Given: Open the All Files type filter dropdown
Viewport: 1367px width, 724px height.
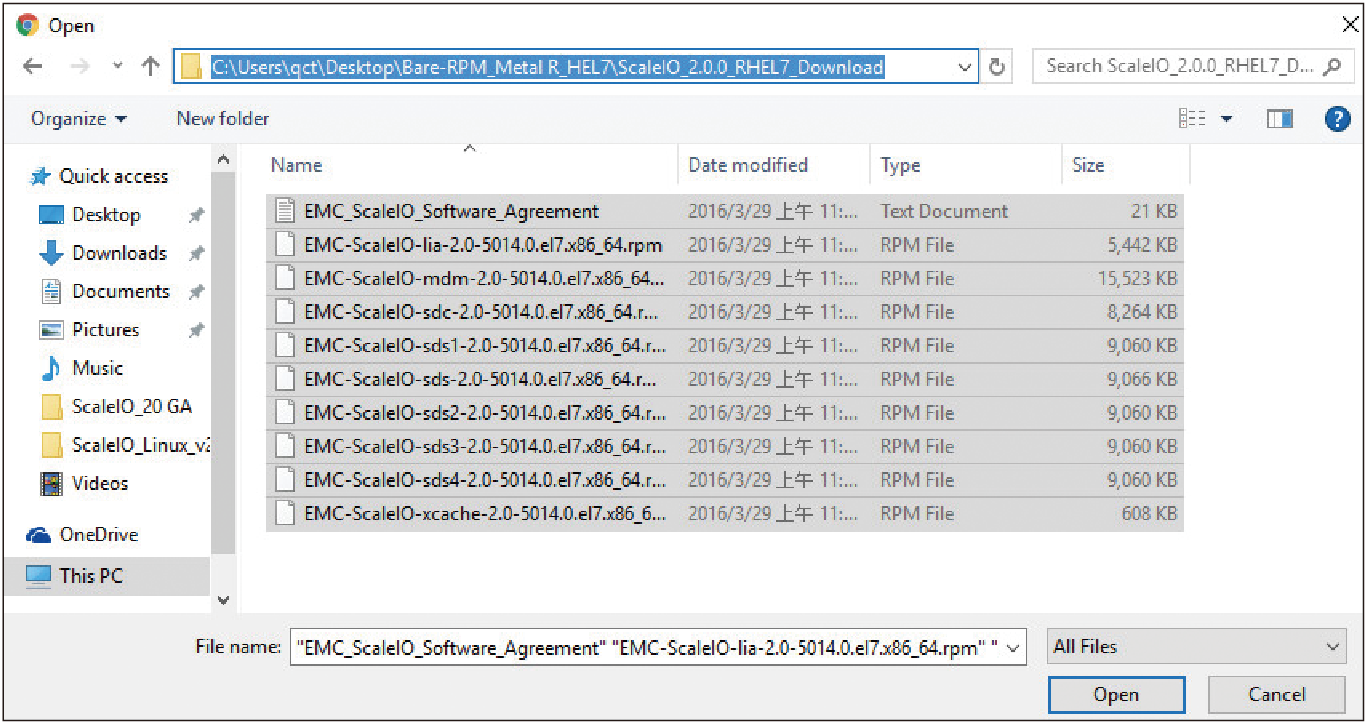Looking at the screenshot, I should (1197, 647).
